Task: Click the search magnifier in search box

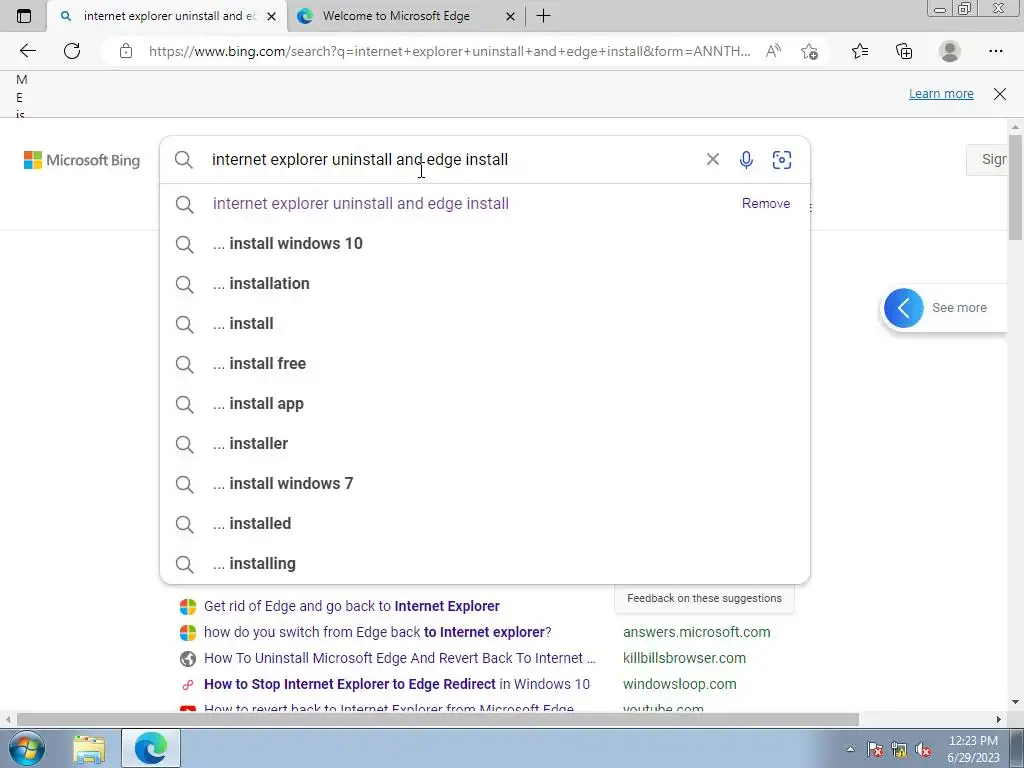Action: (184, 159)
